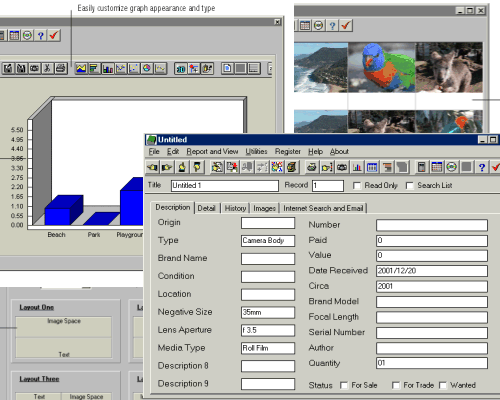Check the Wanted status box

443,385
